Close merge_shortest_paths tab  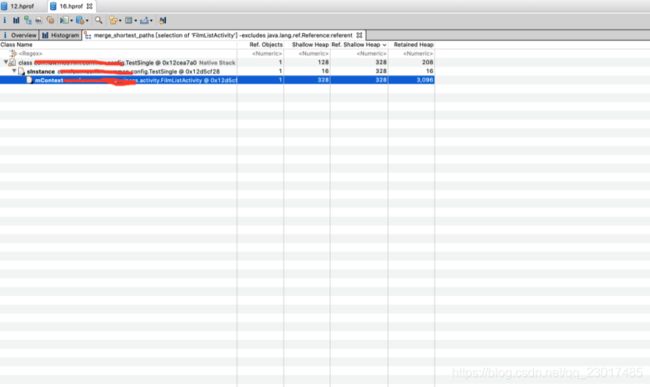pyautogui.click(x=359, y=35)
